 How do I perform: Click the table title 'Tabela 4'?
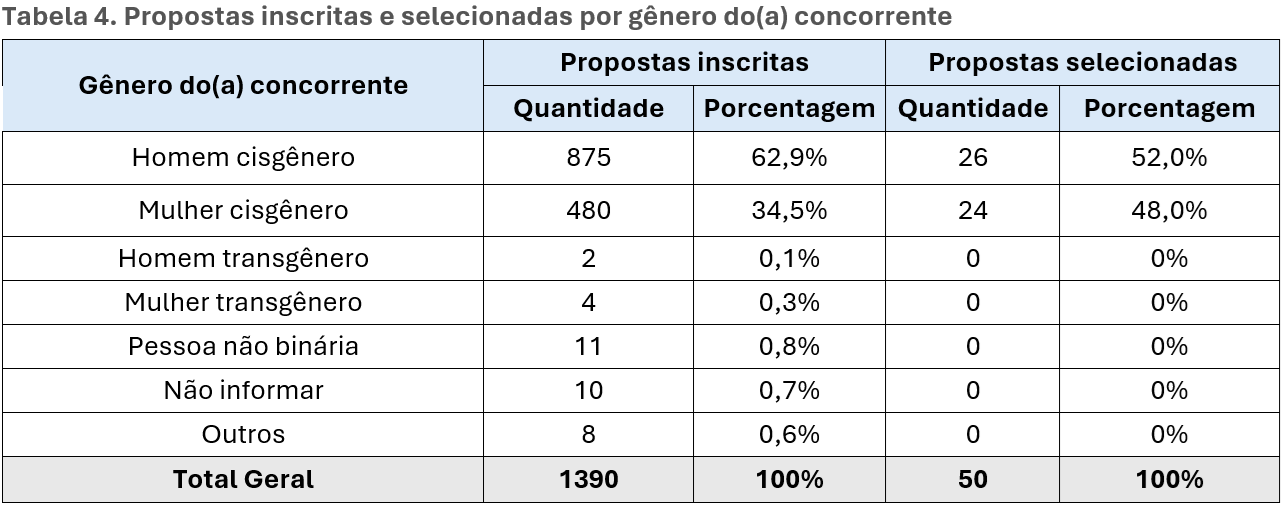[478, 17]
